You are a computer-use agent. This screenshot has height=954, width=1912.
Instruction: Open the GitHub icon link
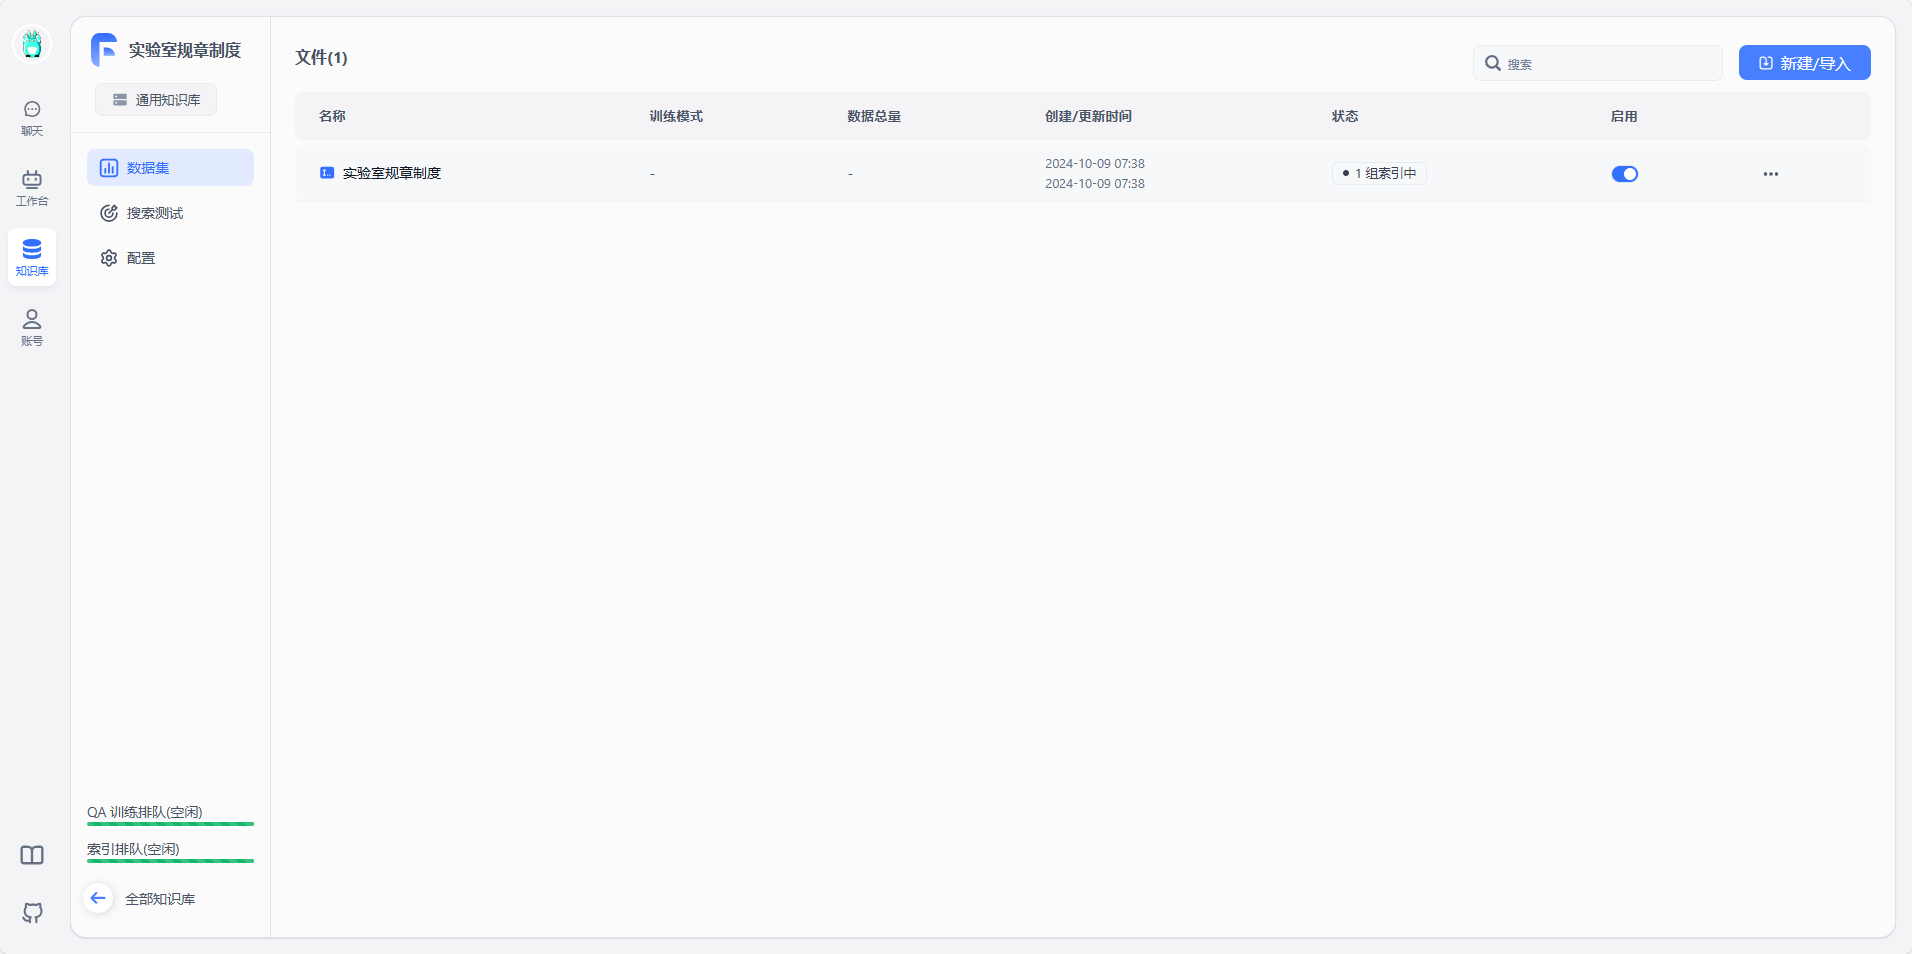point(32,912)
